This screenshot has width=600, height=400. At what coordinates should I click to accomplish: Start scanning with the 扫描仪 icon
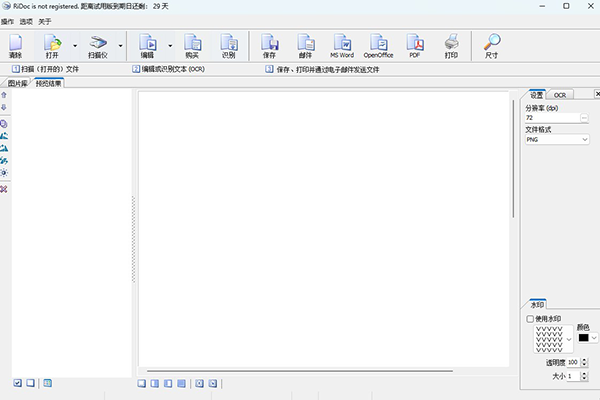(x=98, y=46)
